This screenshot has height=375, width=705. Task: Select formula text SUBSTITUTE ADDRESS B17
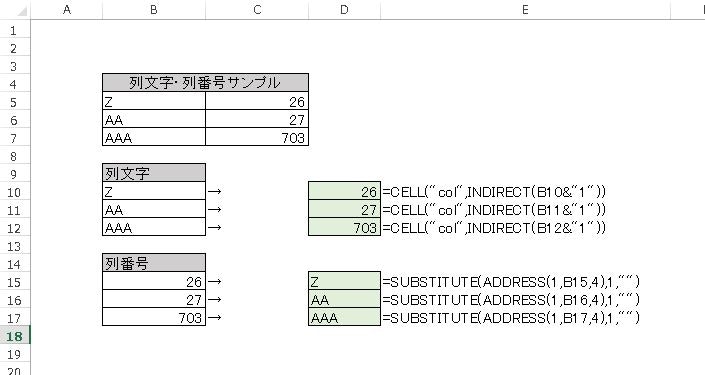tap(511, 318)
